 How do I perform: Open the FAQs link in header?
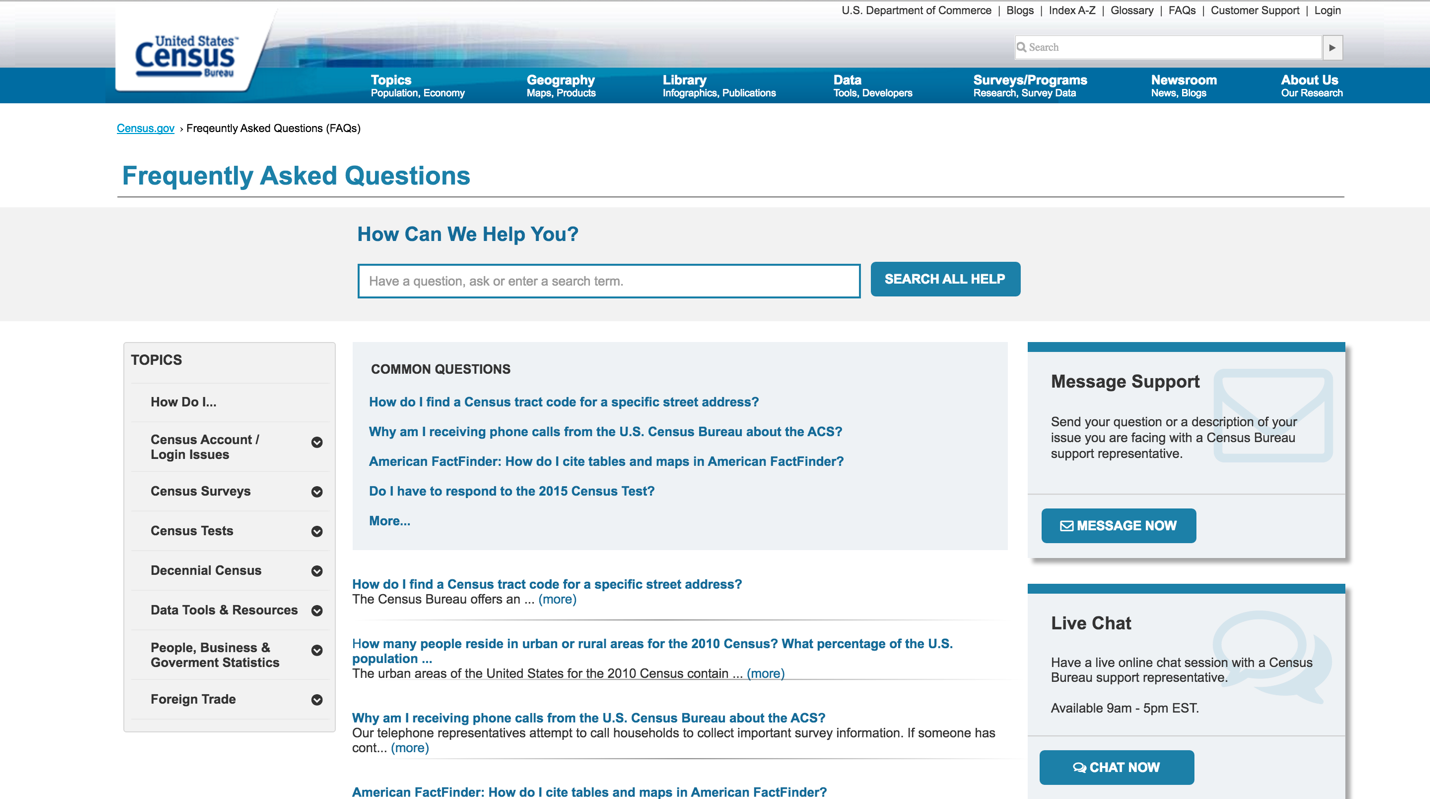pyautogui.click(x=1182, y=11)
